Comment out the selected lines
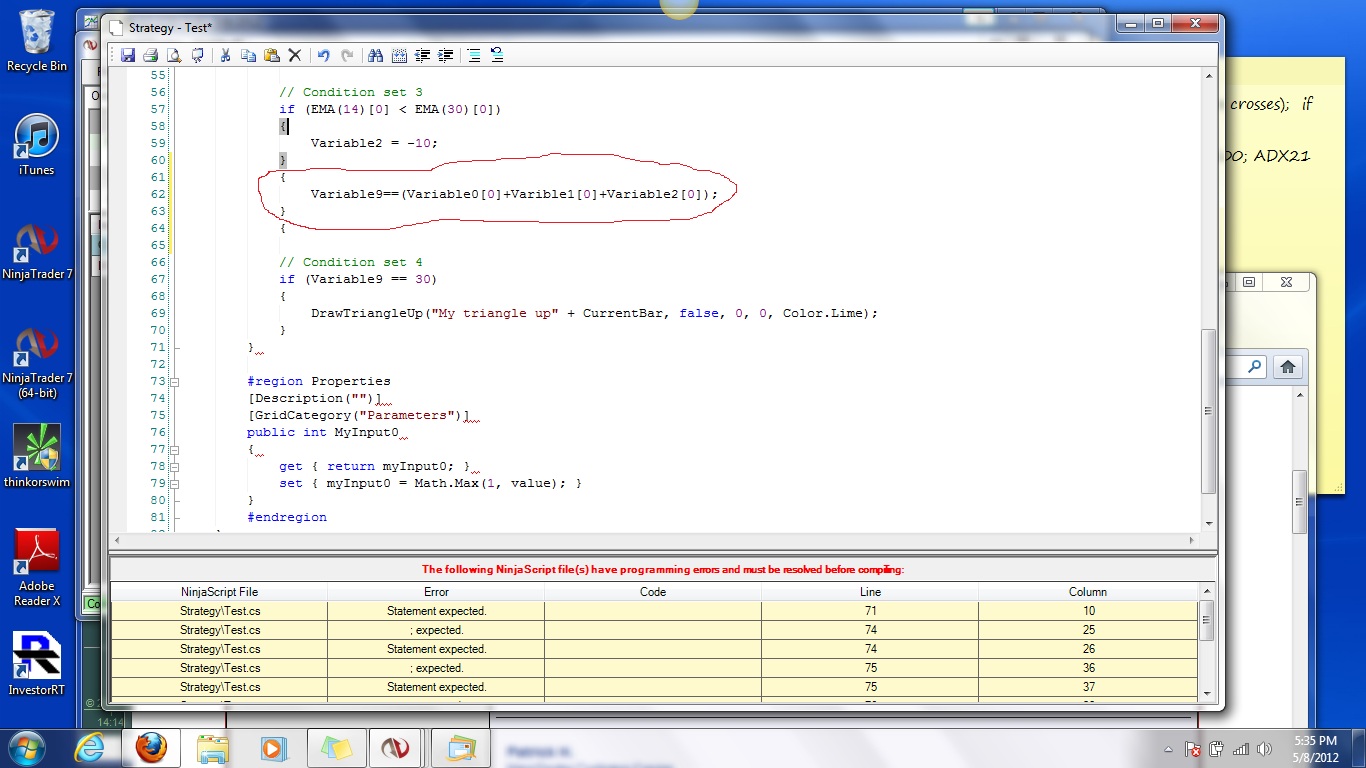 point(473,56)
